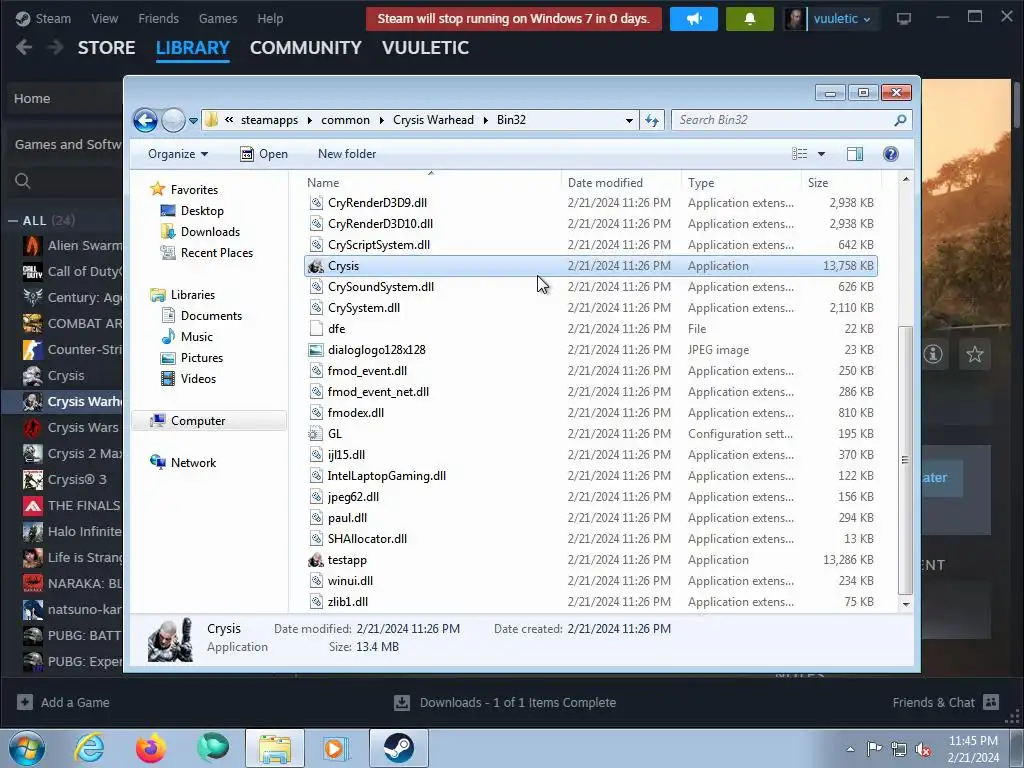This screenshot has height=768, width=1024.
Task: Open Firefox from the taskbar
Action: (151, 748)
